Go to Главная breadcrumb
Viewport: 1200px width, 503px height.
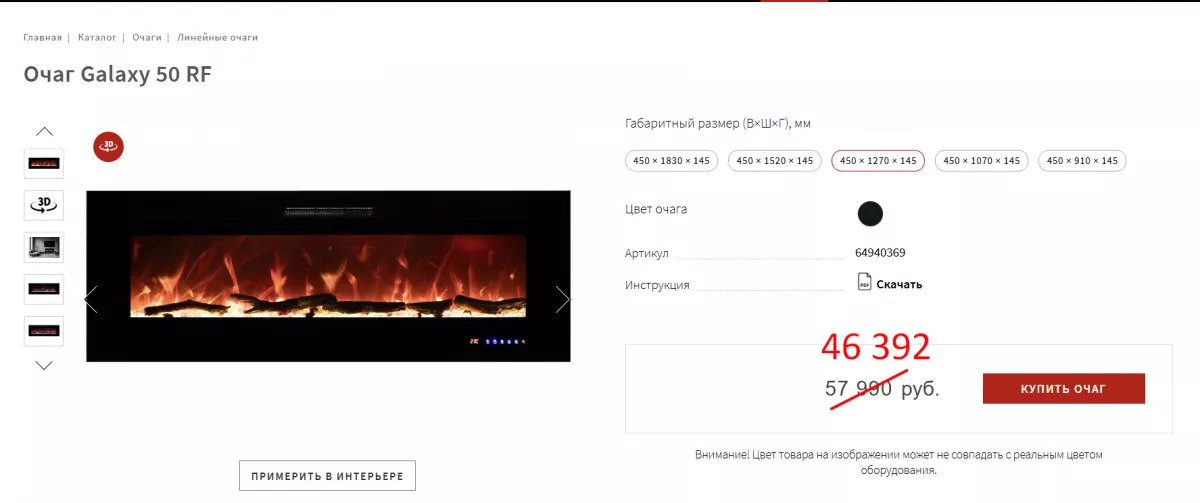tap(43, 38)
